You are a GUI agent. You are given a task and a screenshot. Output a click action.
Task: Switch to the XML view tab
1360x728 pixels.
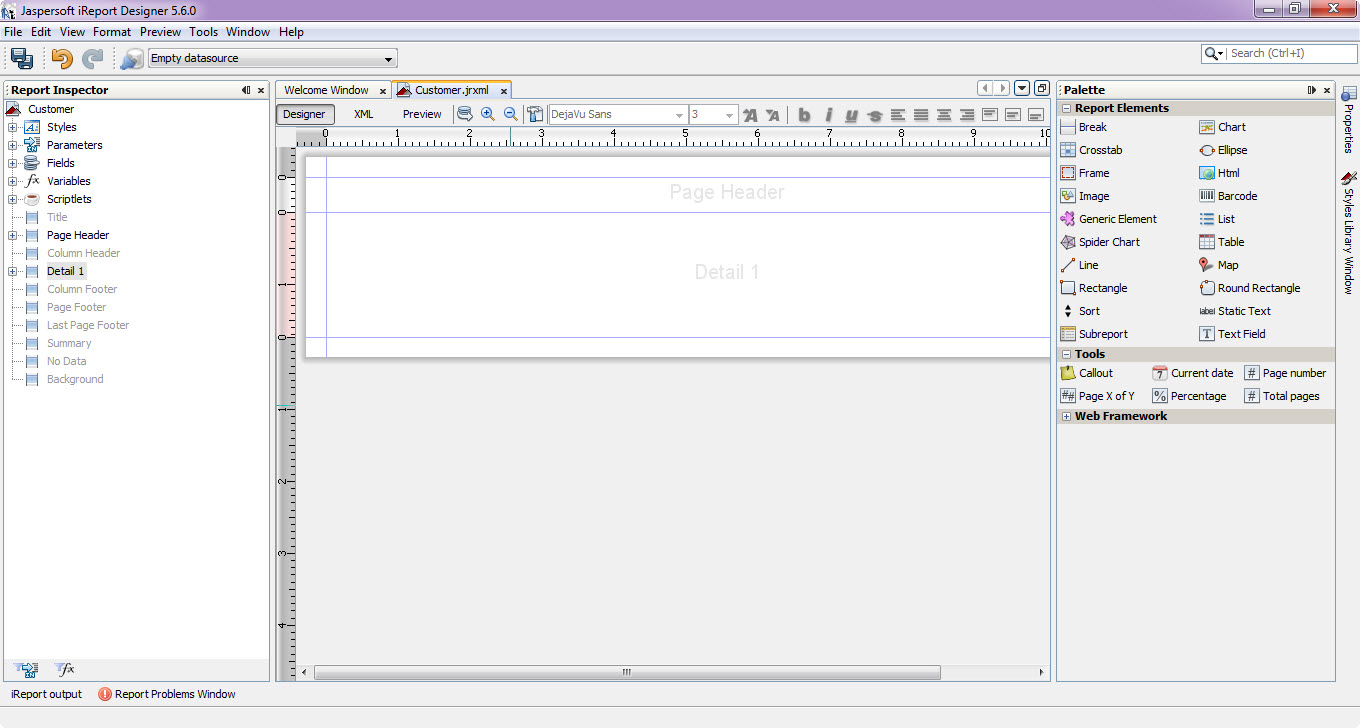coord(363,113)
